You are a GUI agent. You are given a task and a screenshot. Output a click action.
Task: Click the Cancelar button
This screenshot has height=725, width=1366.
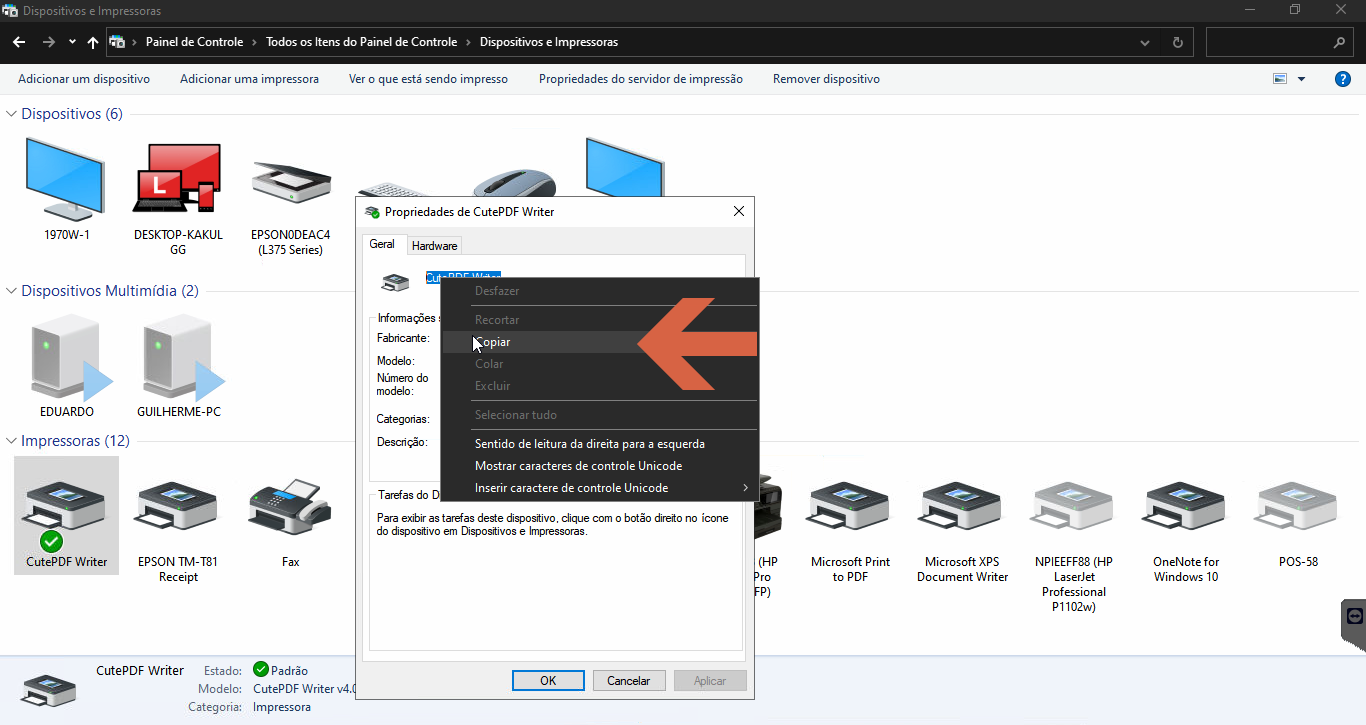click(629, 681)
